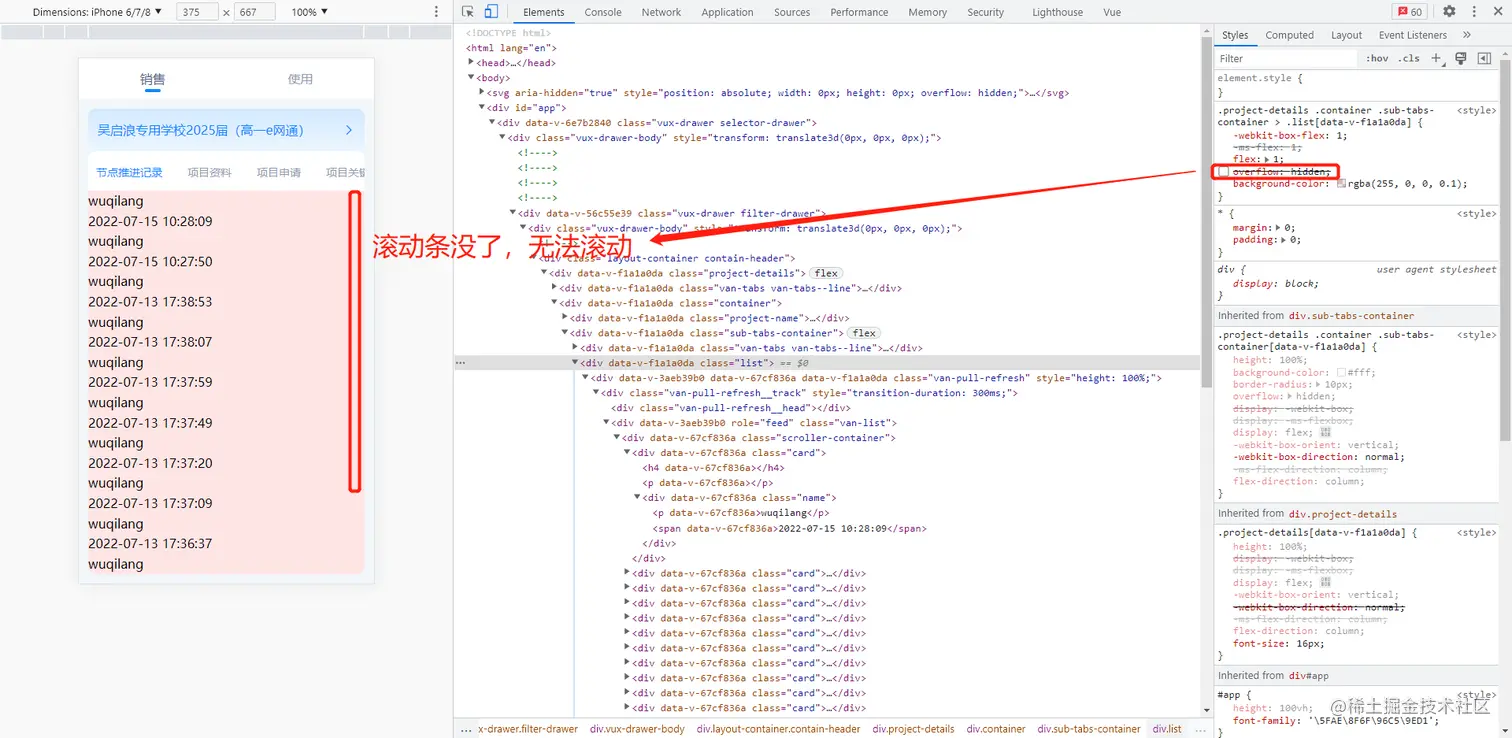The width and height of the screenshot is (1512, 738).
Task: Open the ellipsis actions on the selected list node
Action: pos(460,363)
